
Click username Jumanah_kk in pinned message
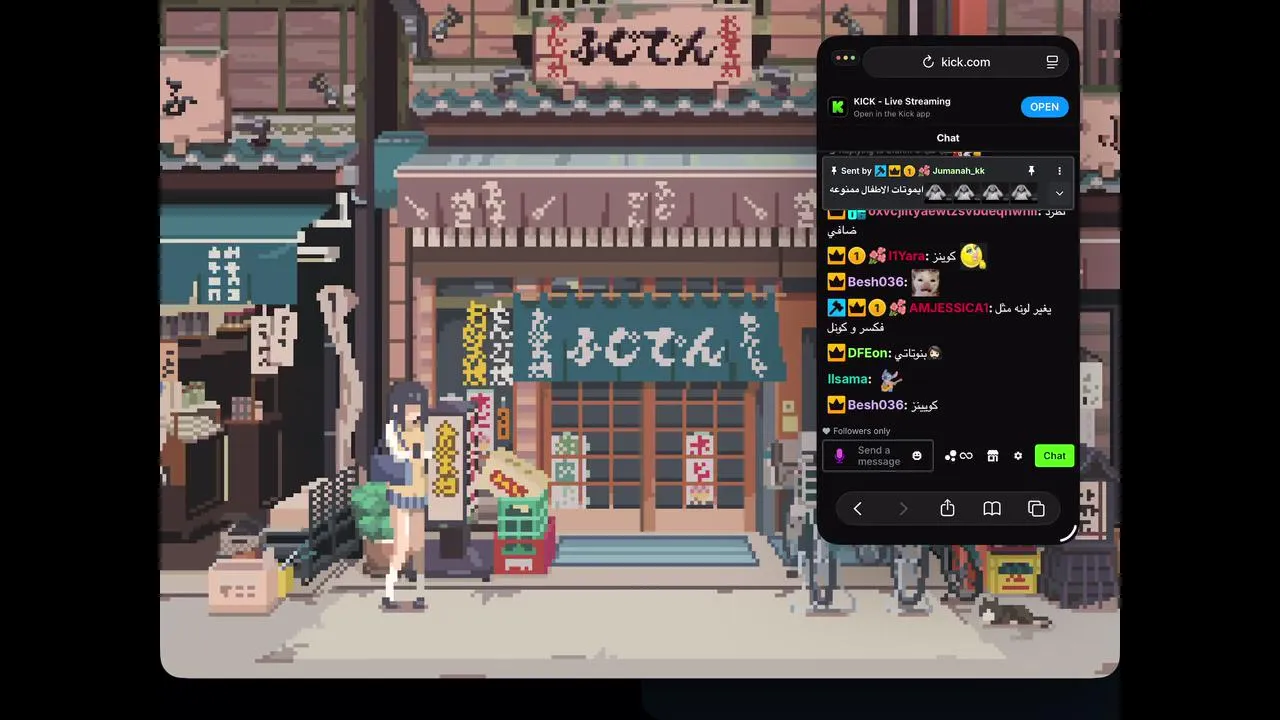click(958, 171)
